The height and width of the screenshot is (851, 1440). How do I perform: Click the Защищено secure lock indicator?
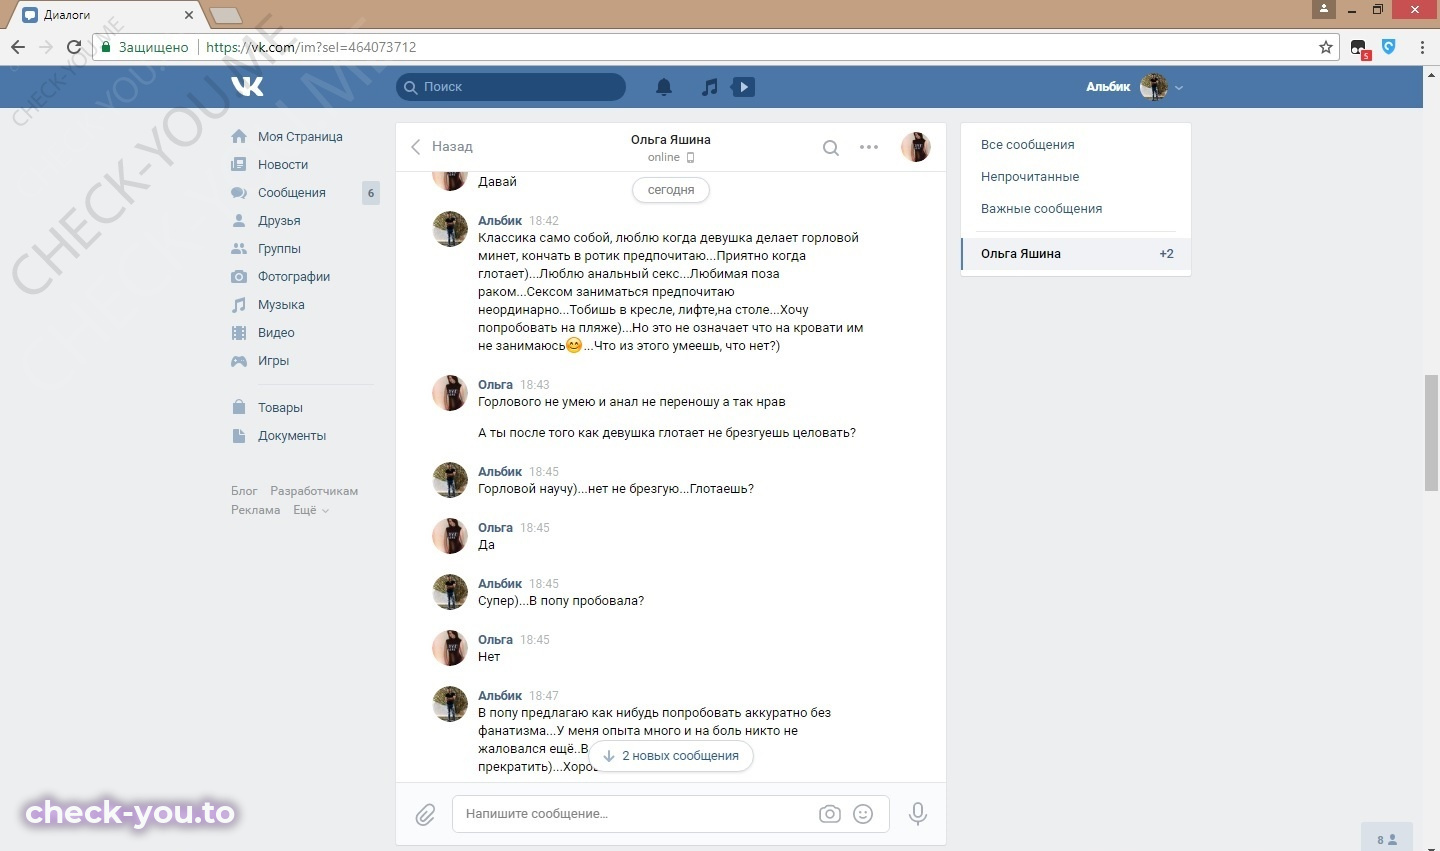145,47
